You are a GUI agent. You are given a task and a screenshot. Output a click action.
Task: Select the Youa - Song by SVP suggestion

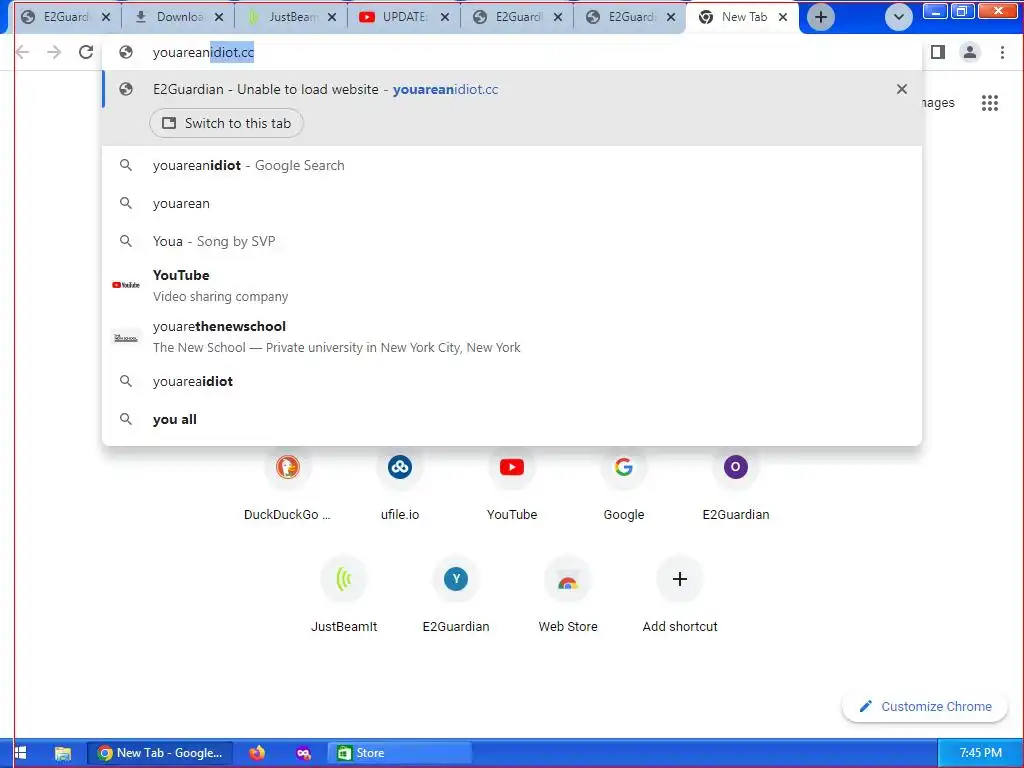pyautogui.click(x=511, y=241)
